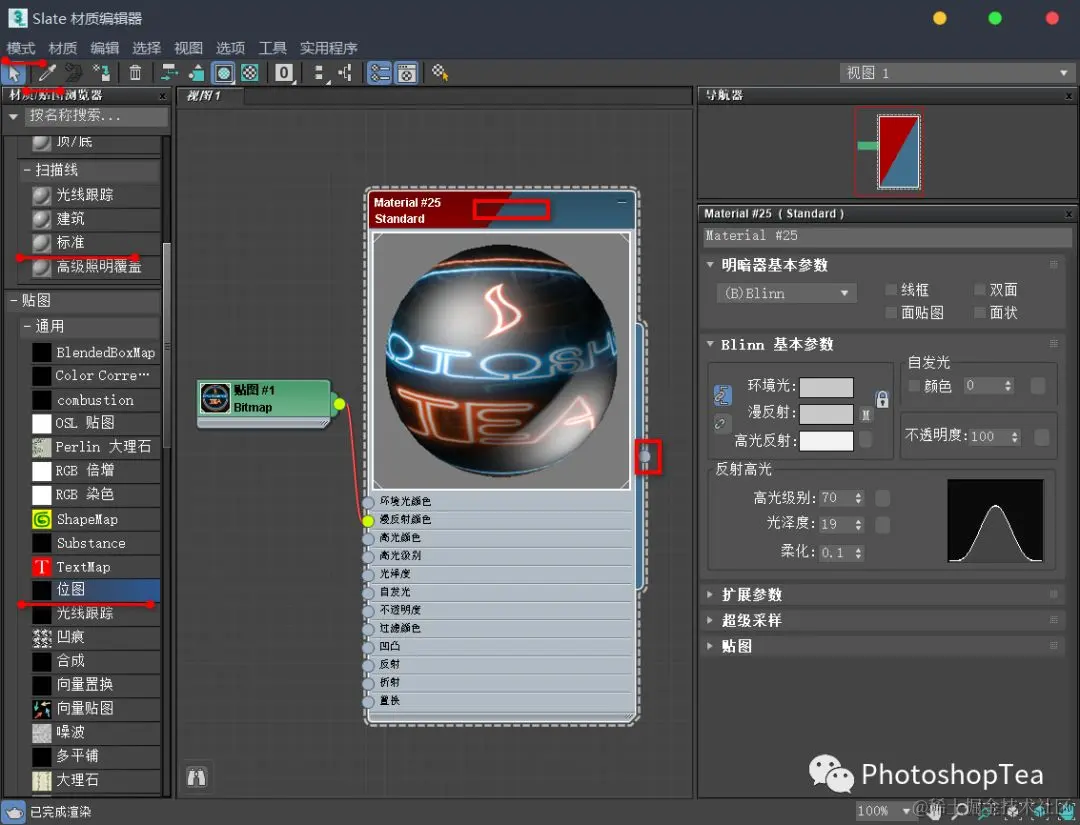
Task: Open the 环境光 ambient color swatch
Action: (826, 387)
